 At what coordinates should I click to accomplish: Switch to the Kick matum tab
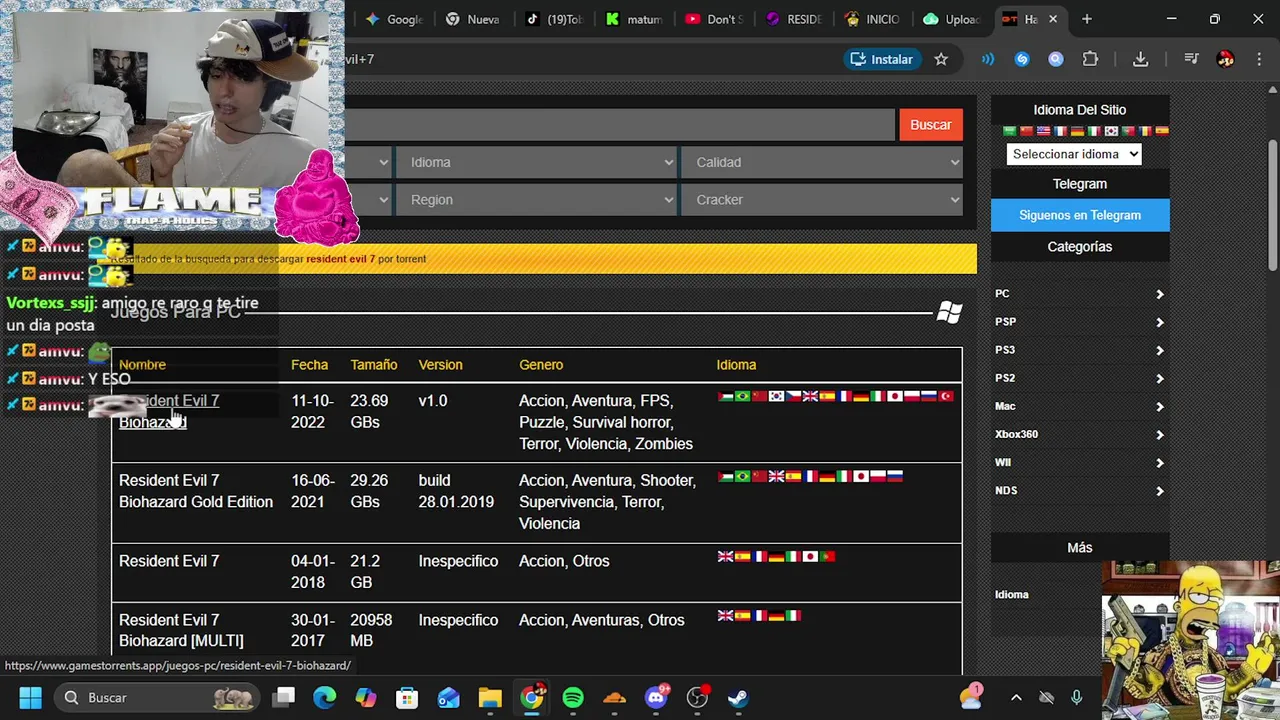pyautogui.click(x=633, y=19)
